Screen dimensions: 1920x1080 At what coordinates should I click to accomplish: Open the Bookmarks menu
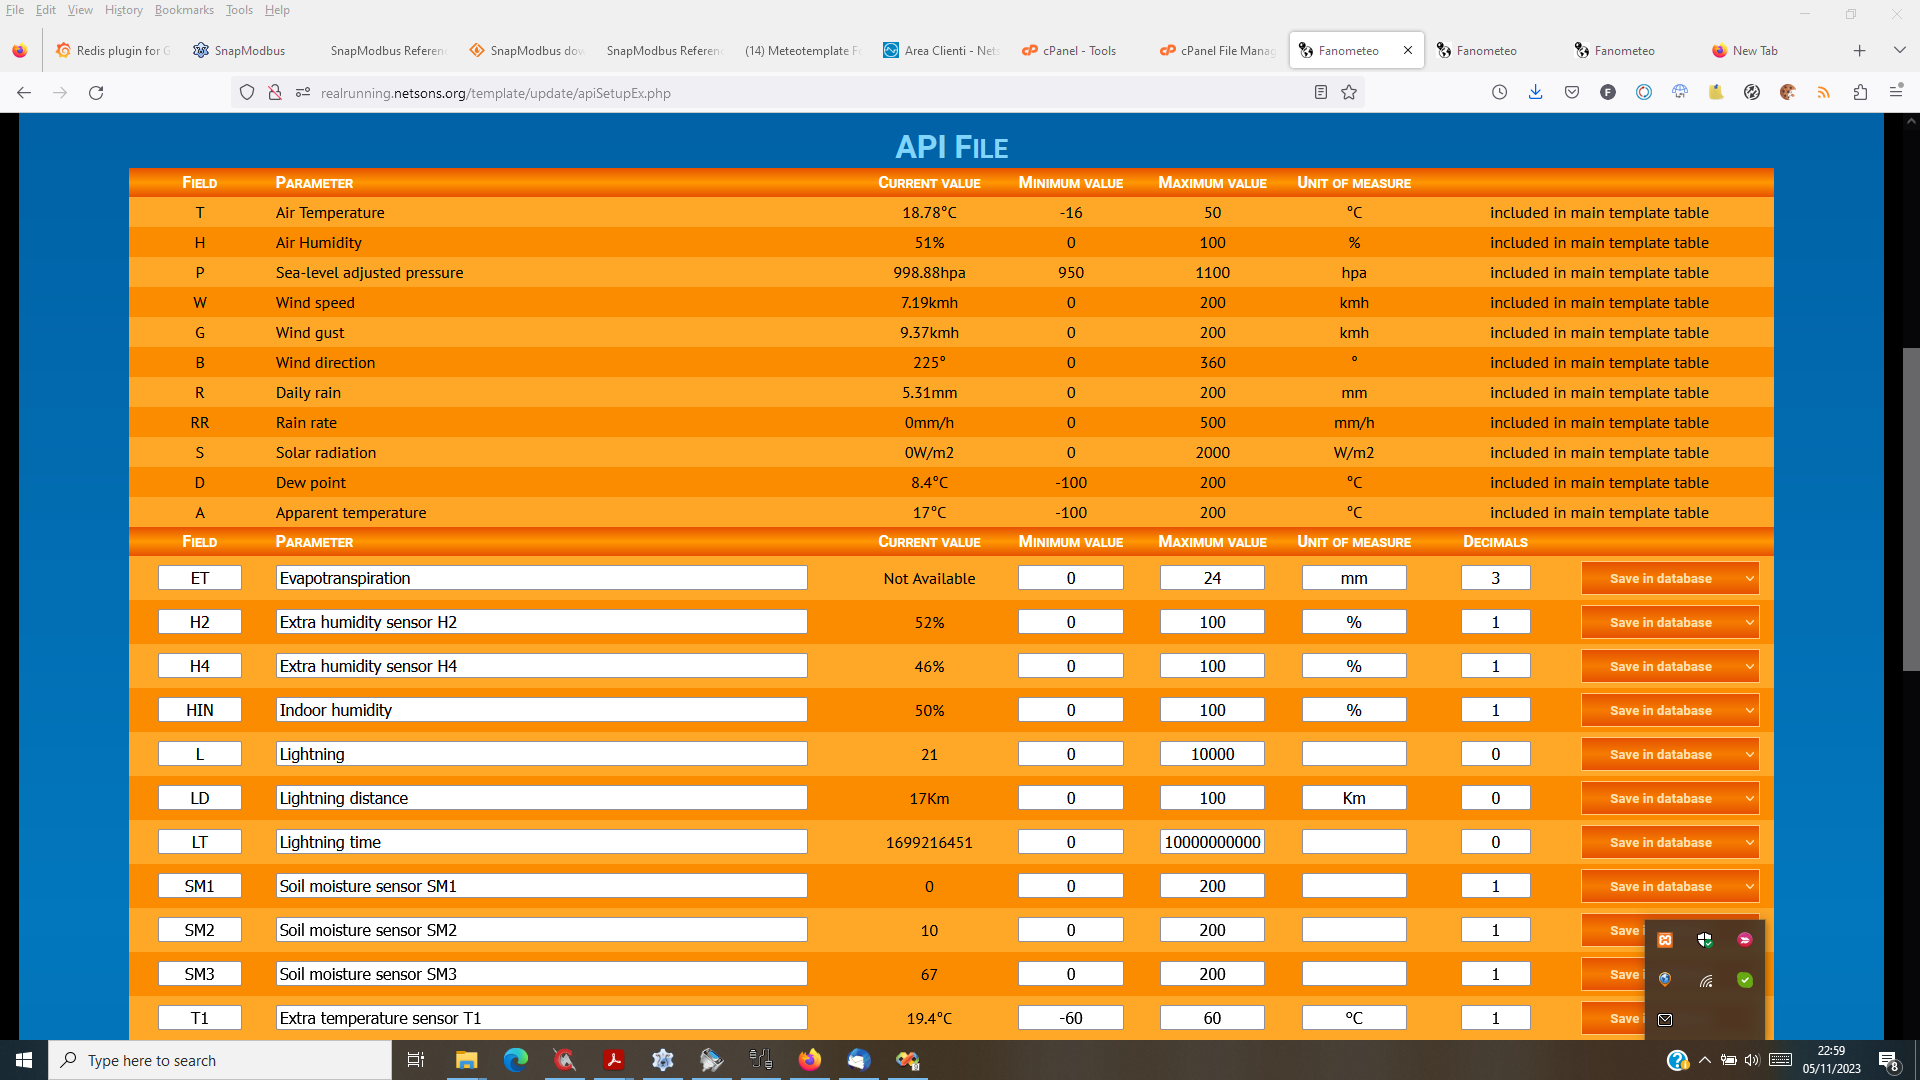[x=184, y=10]
